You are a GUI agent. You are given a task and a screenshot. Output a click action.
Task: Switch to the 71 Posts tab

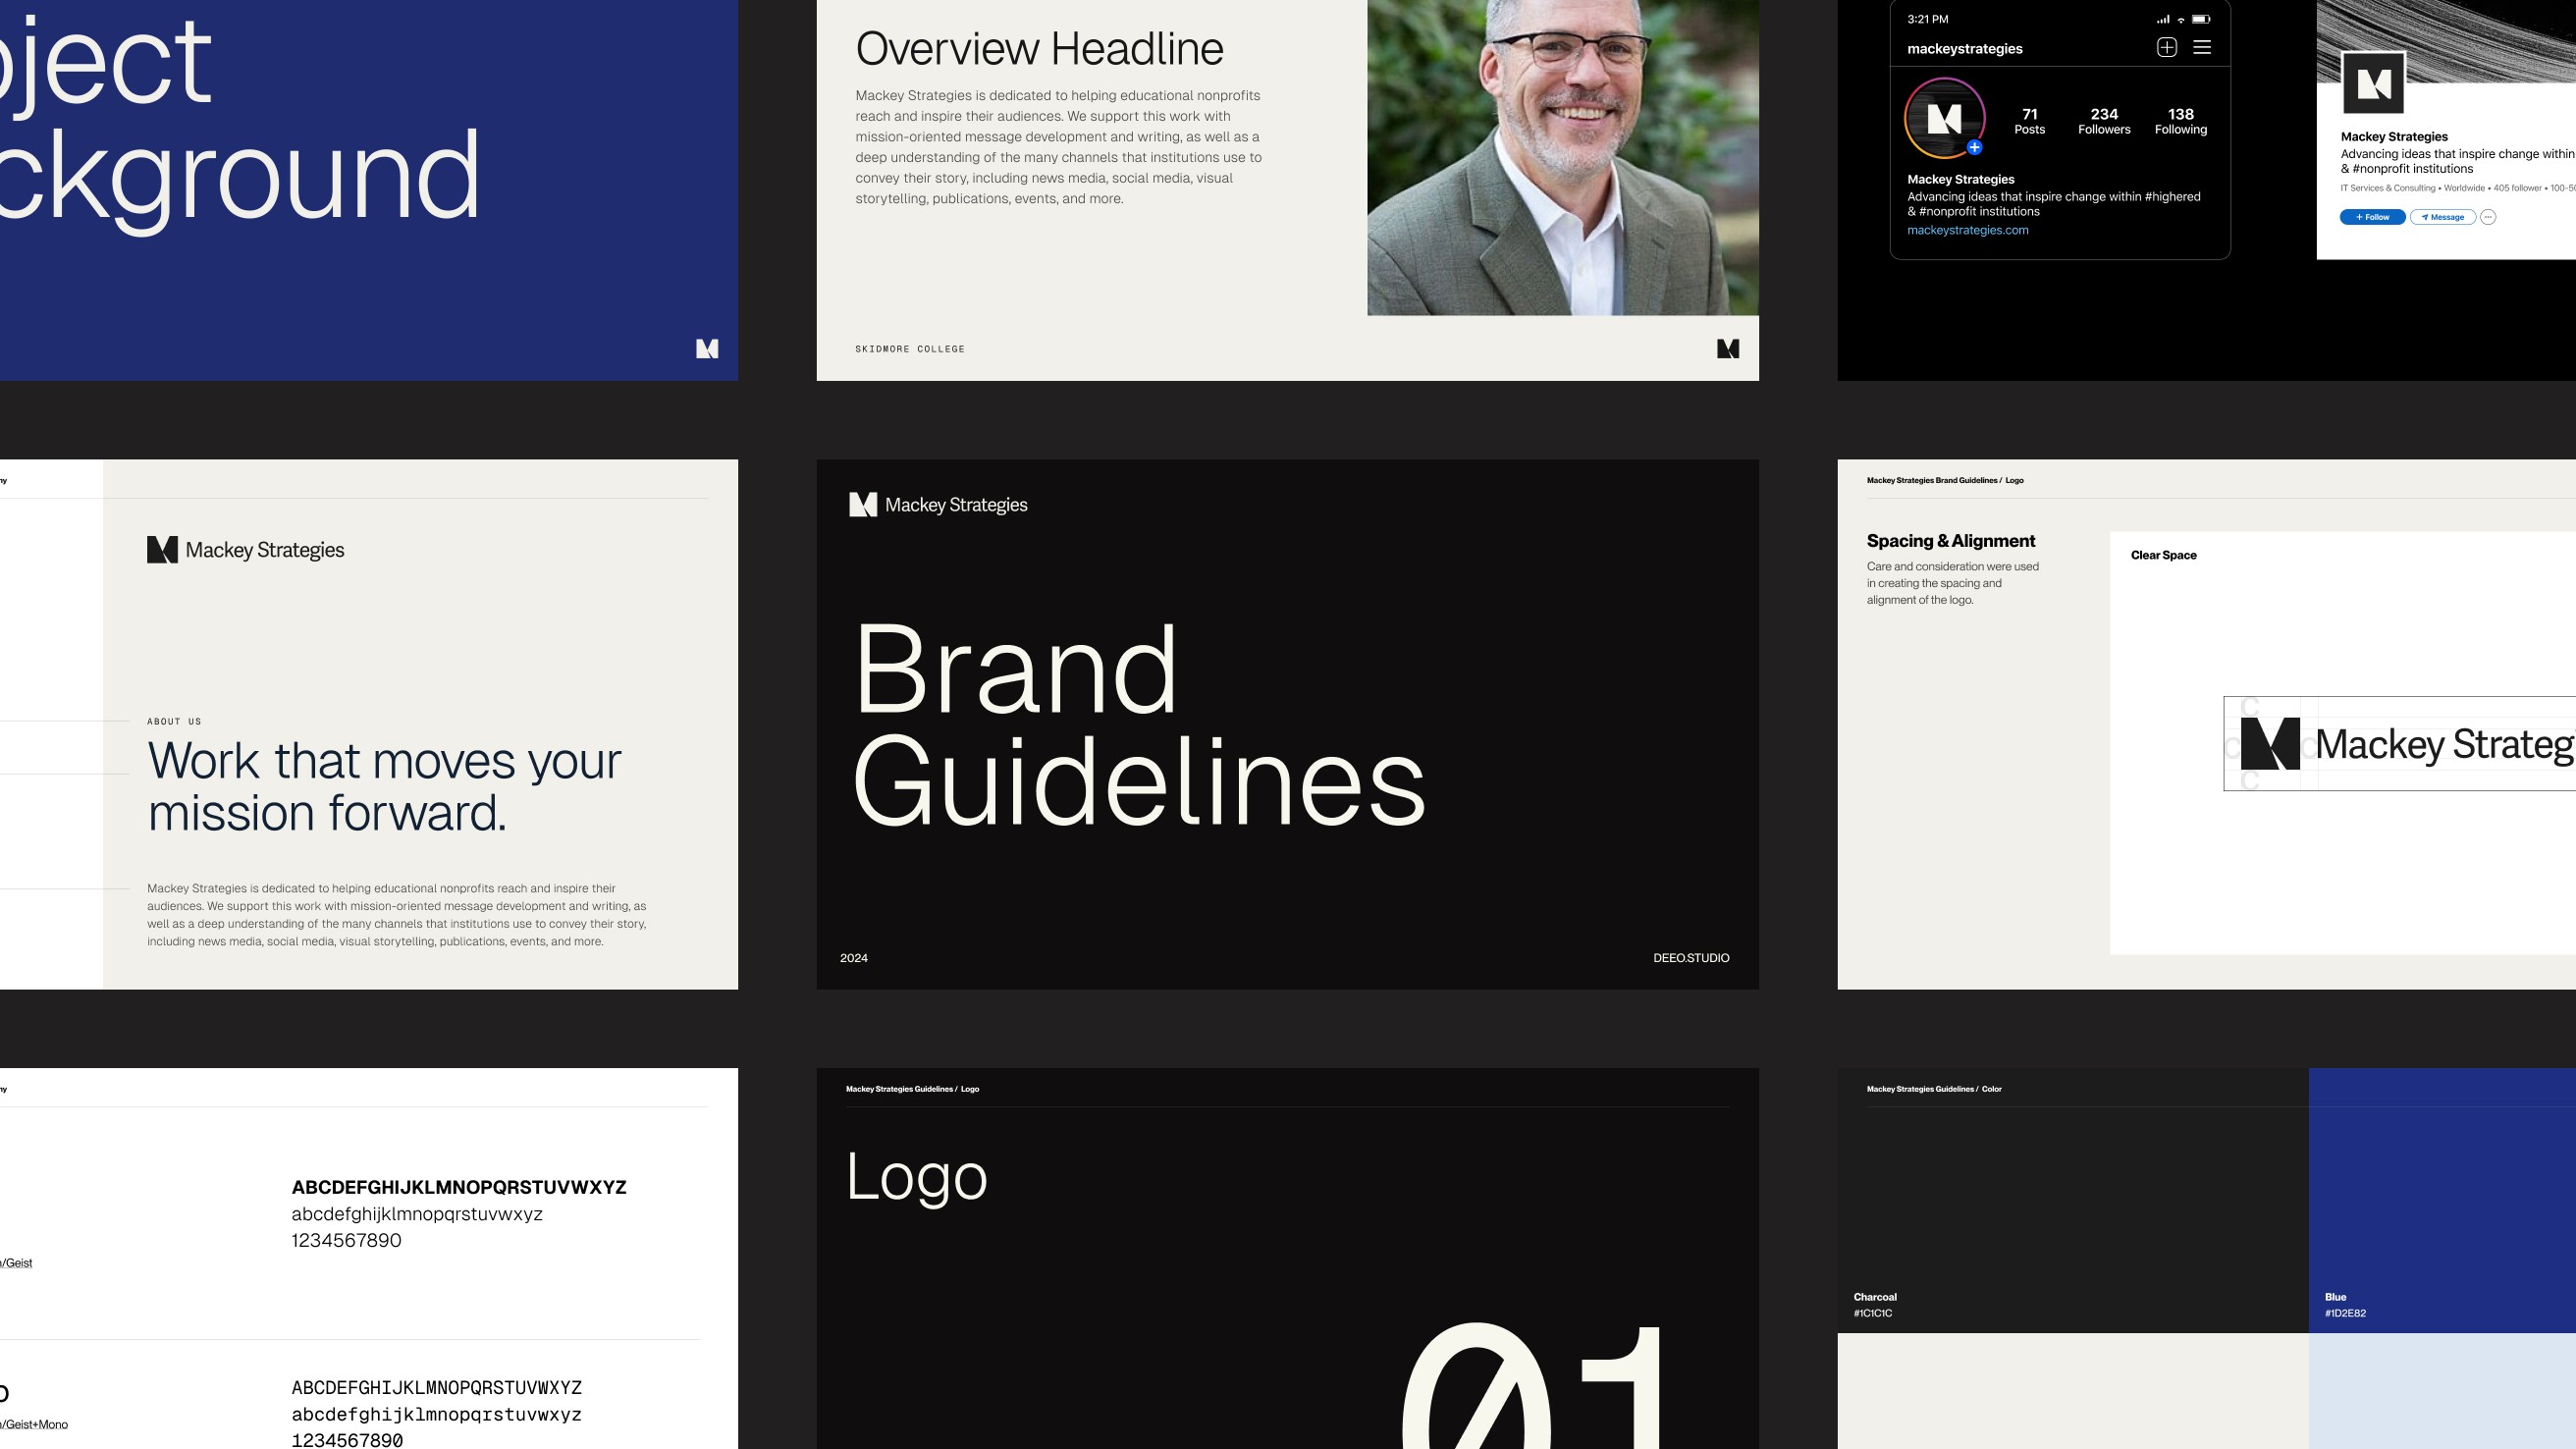point(2030,121)
